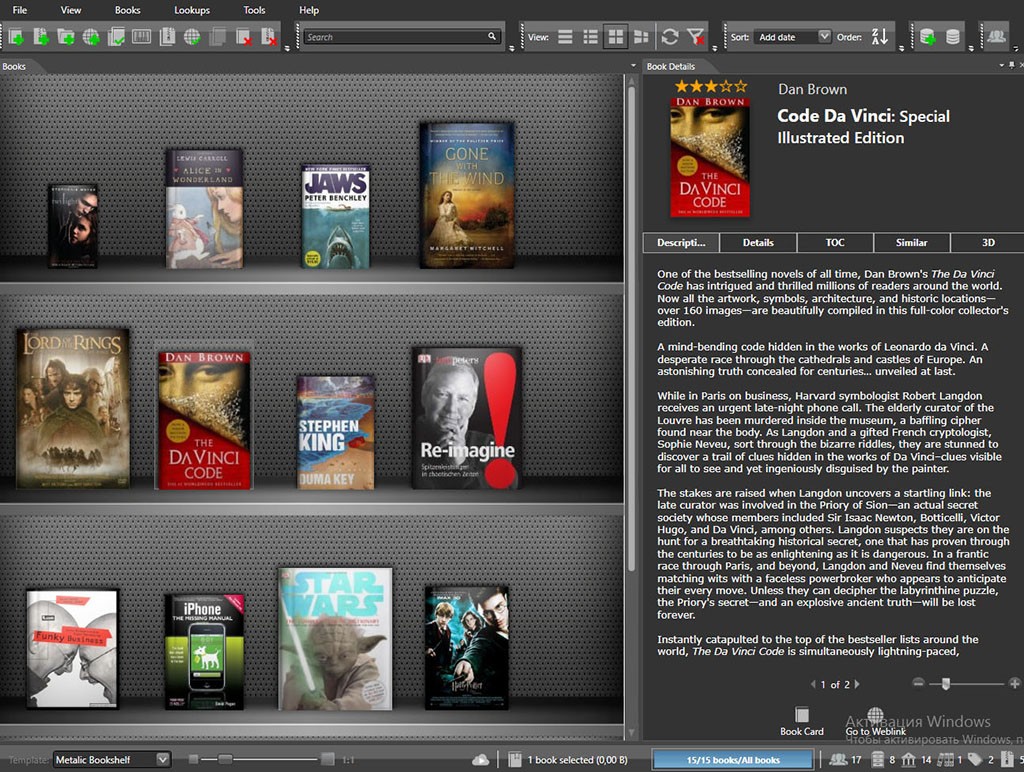This screenshot has width=1024, height=772.
Task: Switch to the TOC tab
Action: pos(835,242)
